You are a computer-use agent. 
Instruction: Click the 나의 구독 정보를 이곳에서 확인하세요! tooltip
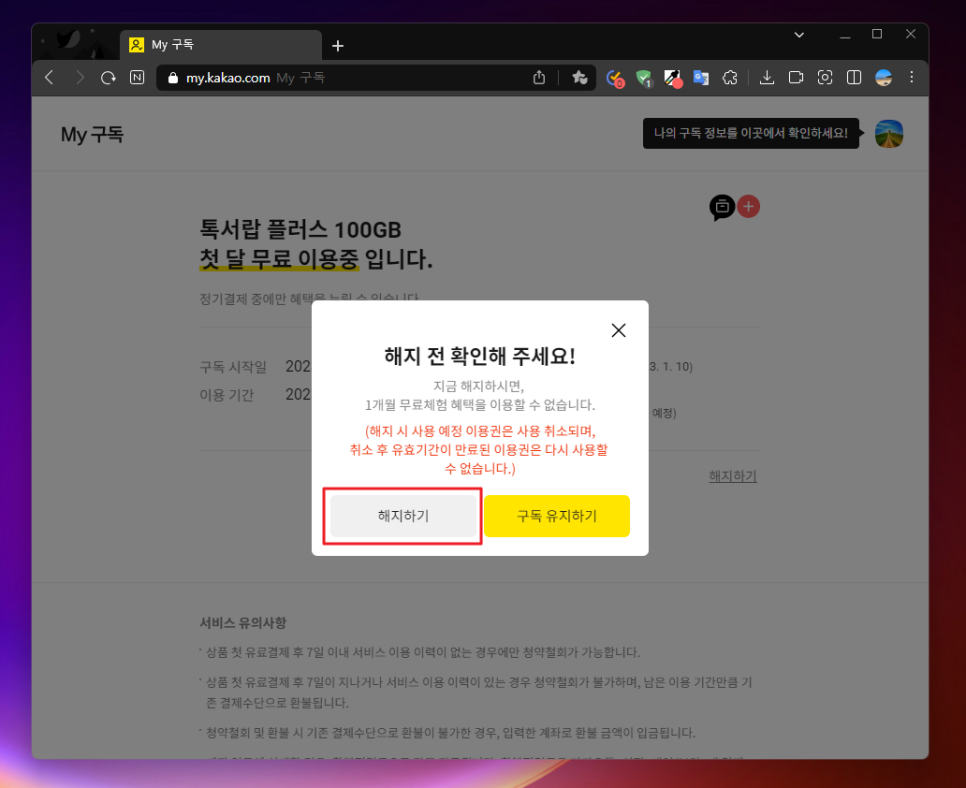click(751, 133)
